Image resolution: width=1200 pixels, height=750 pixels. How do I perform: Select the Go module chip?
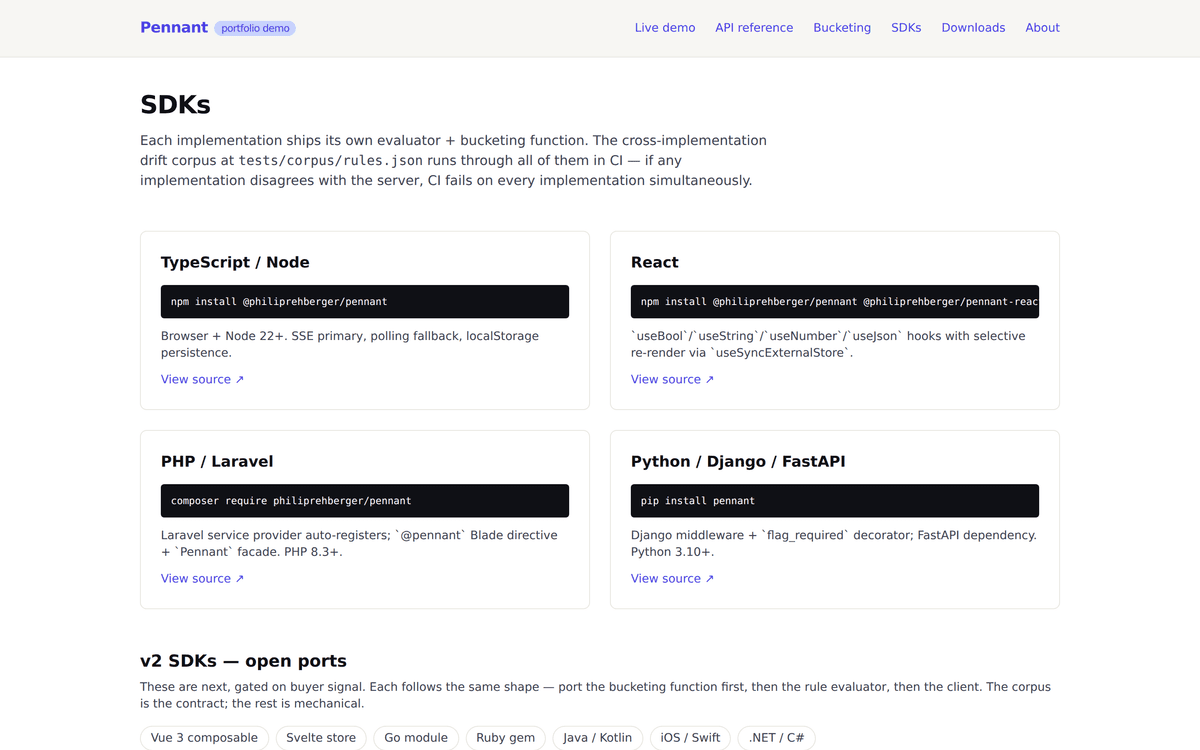coord(416,738)
